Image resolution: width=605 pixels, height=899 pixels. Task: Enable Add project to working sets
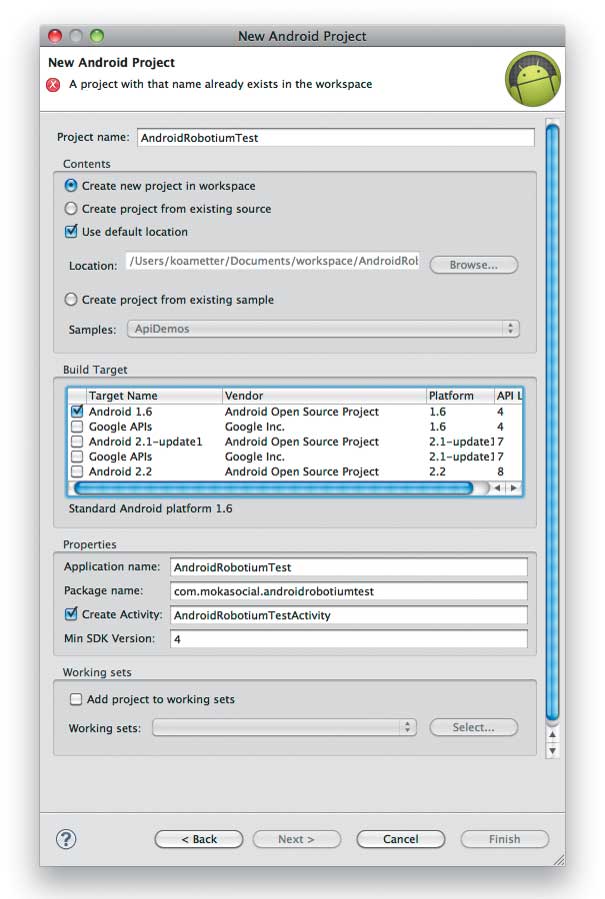[76, 699]
